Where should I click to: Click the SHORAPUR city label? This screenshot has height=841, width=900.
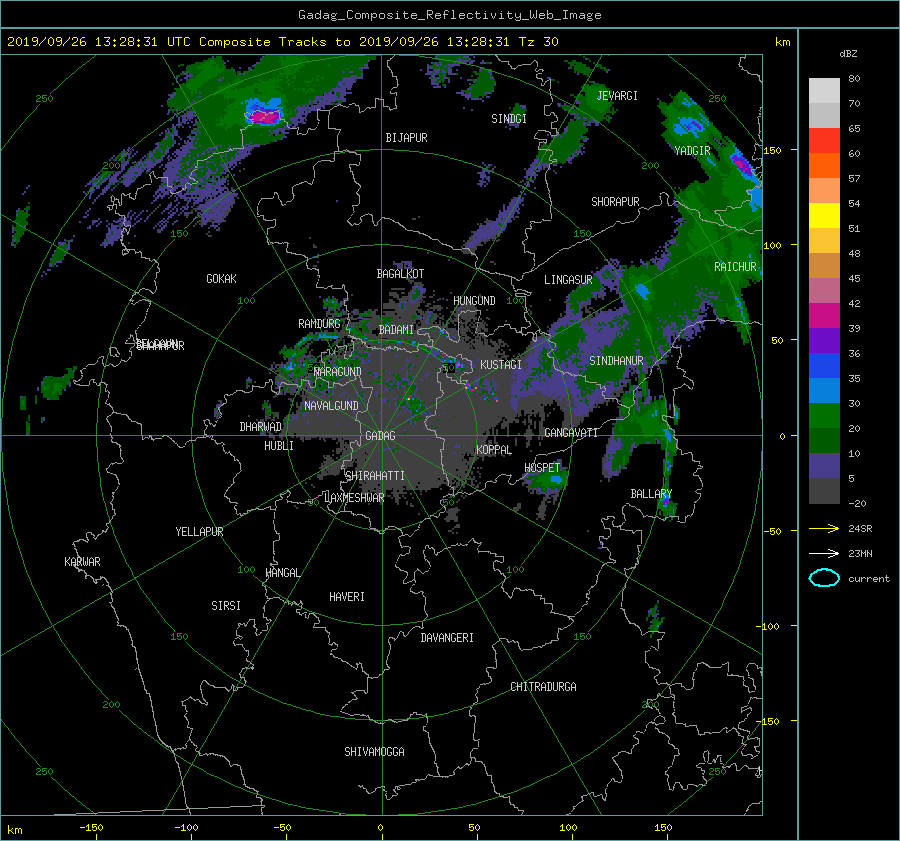click(x=615, y=202)
